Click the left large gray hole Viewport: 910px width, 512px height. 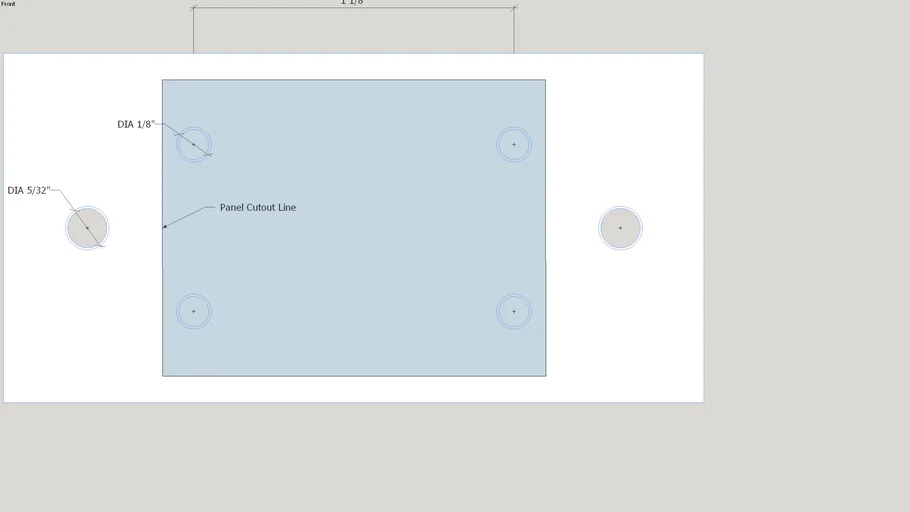[87, 228]
